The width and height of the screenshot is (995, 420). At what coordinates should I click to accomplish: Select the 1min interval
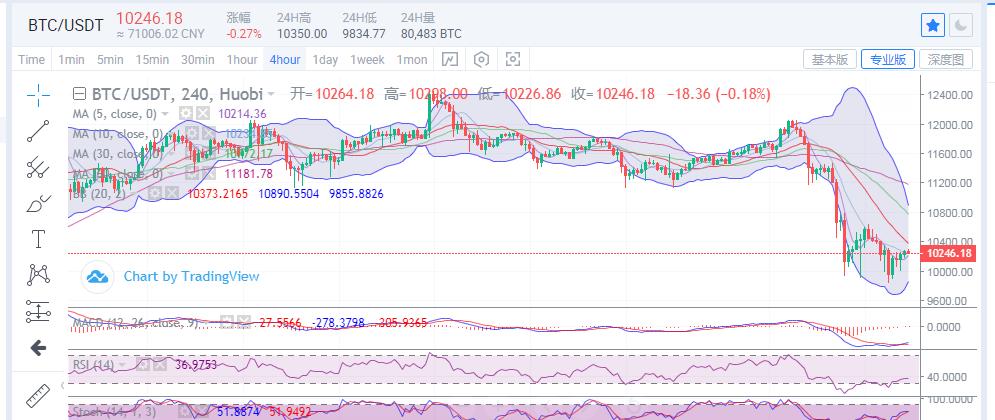[71, 60]
